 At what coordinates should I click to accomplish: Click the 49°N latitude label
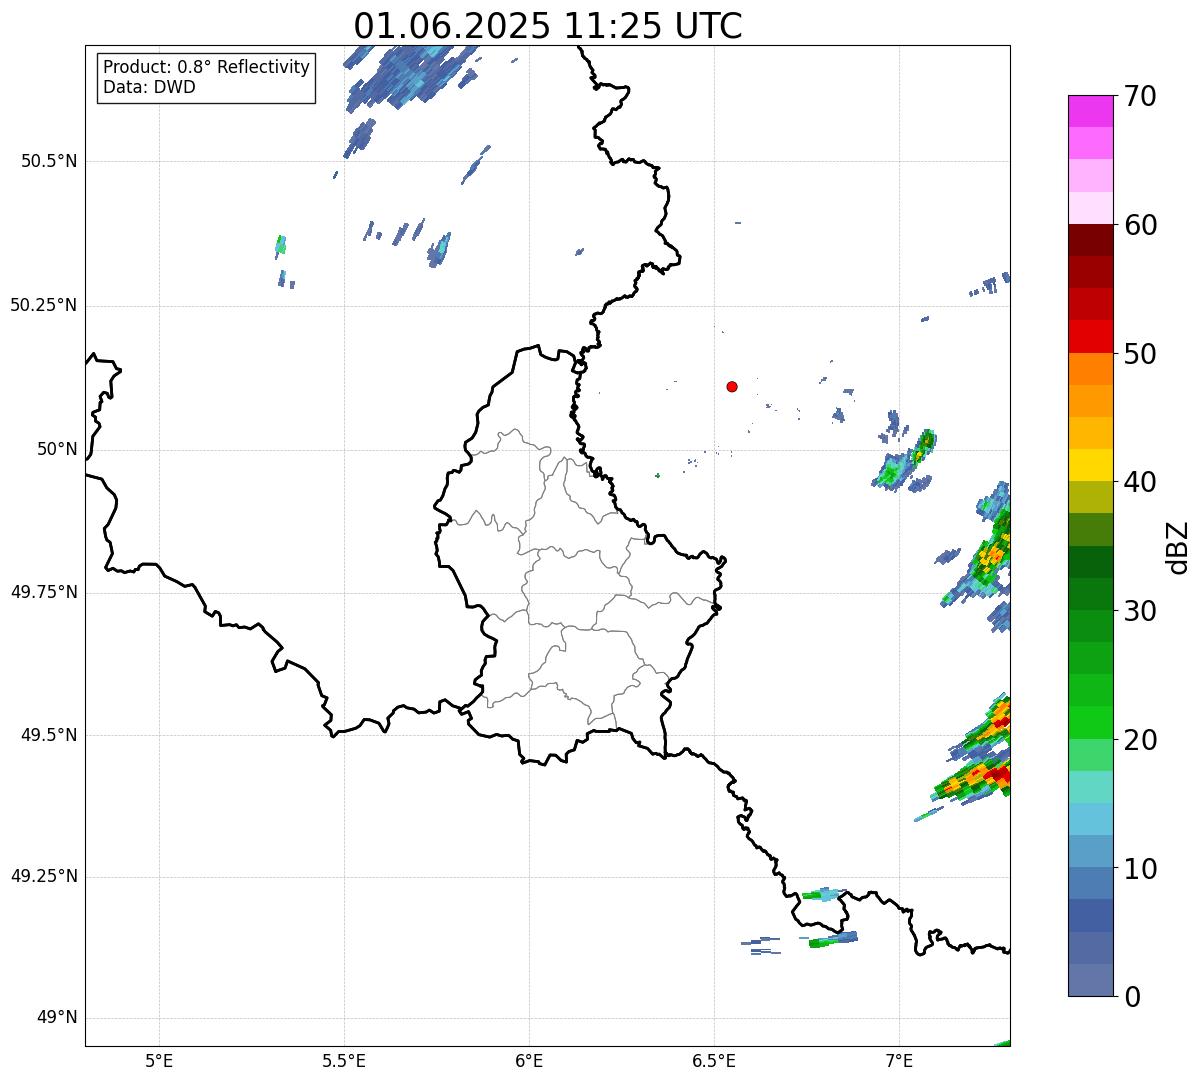(57, 1018)
